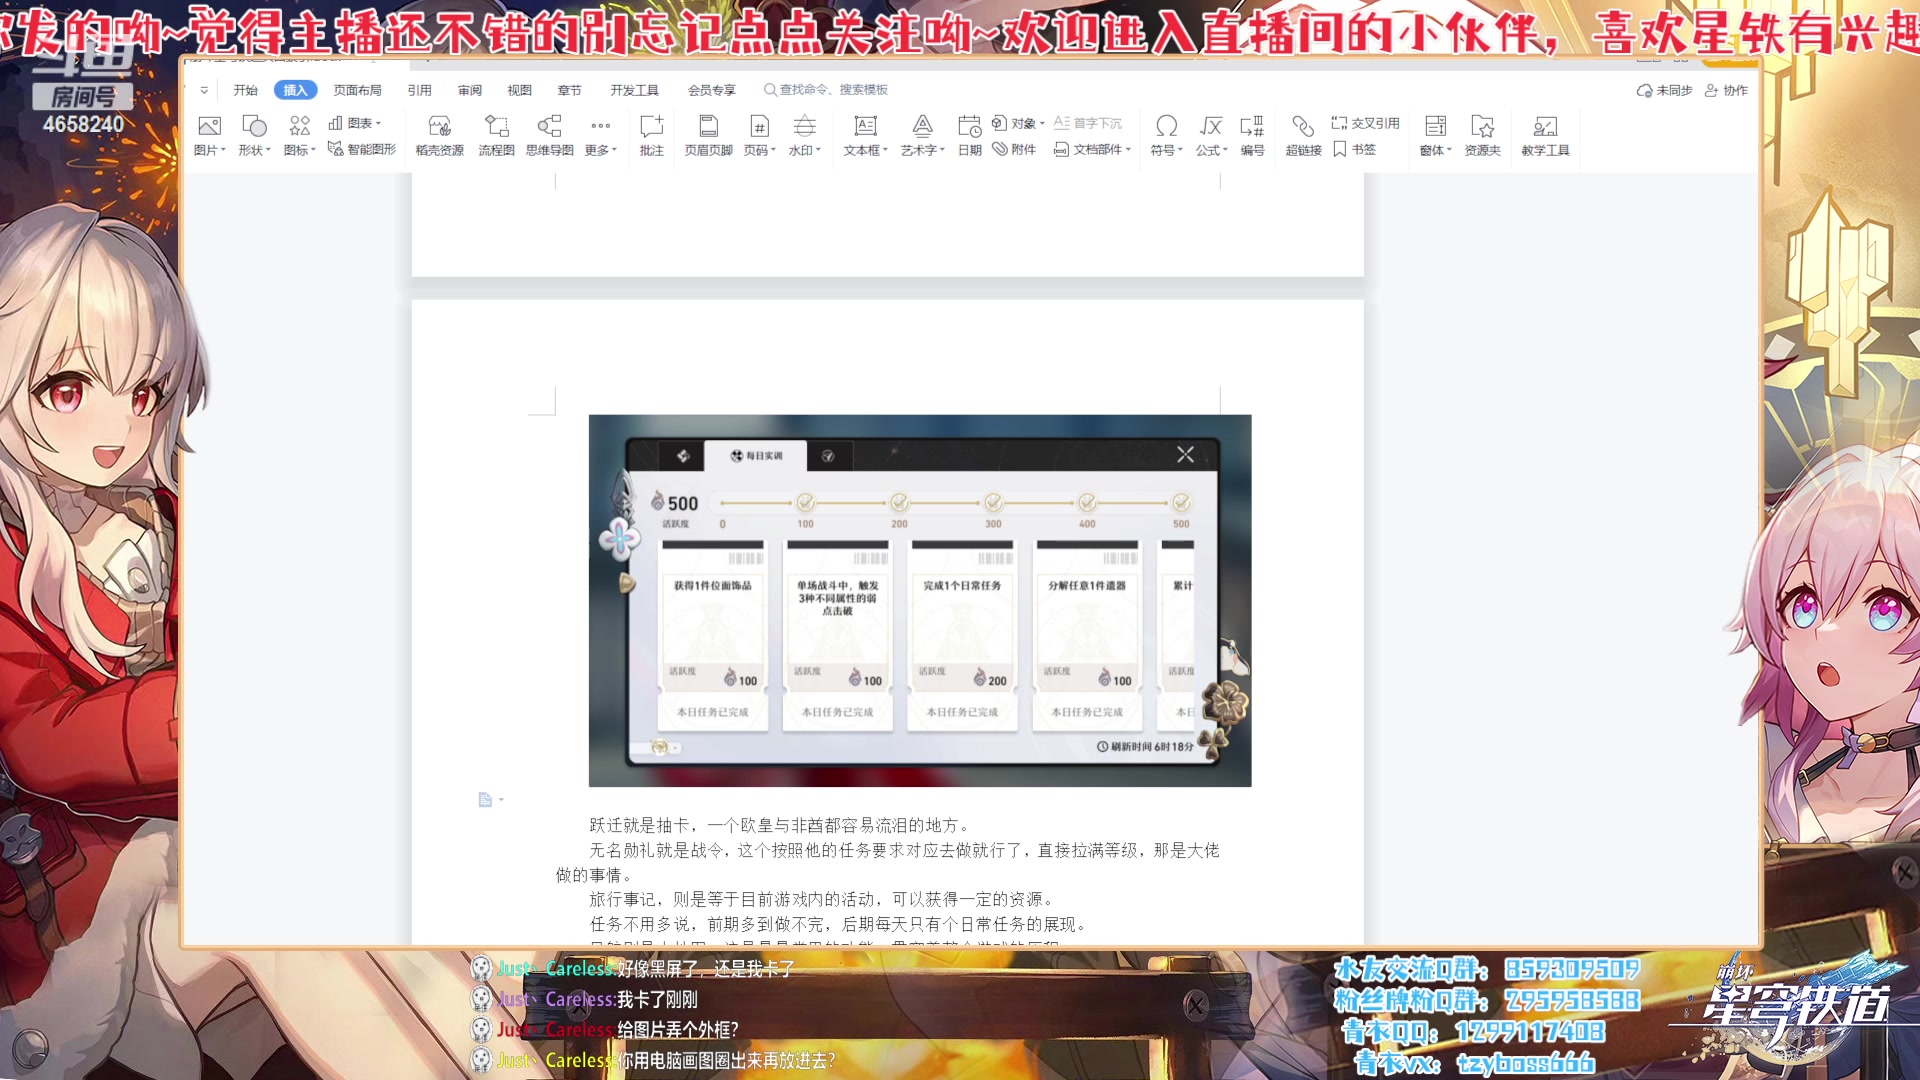Viewport: 1920px width, 1080px height.
Task: Expand the 更多 more options menu
Action: [600, 136]
